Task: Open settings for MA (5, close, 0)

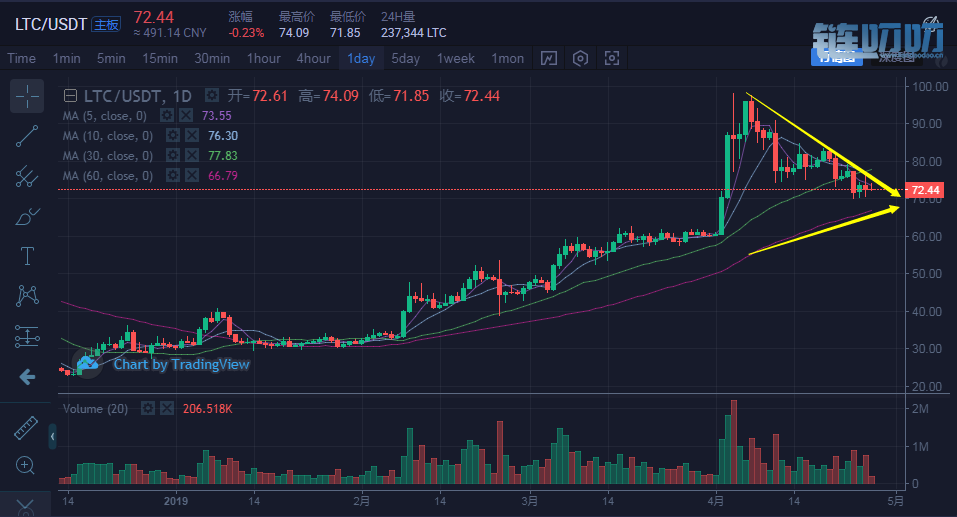Action: click(167, 115)
